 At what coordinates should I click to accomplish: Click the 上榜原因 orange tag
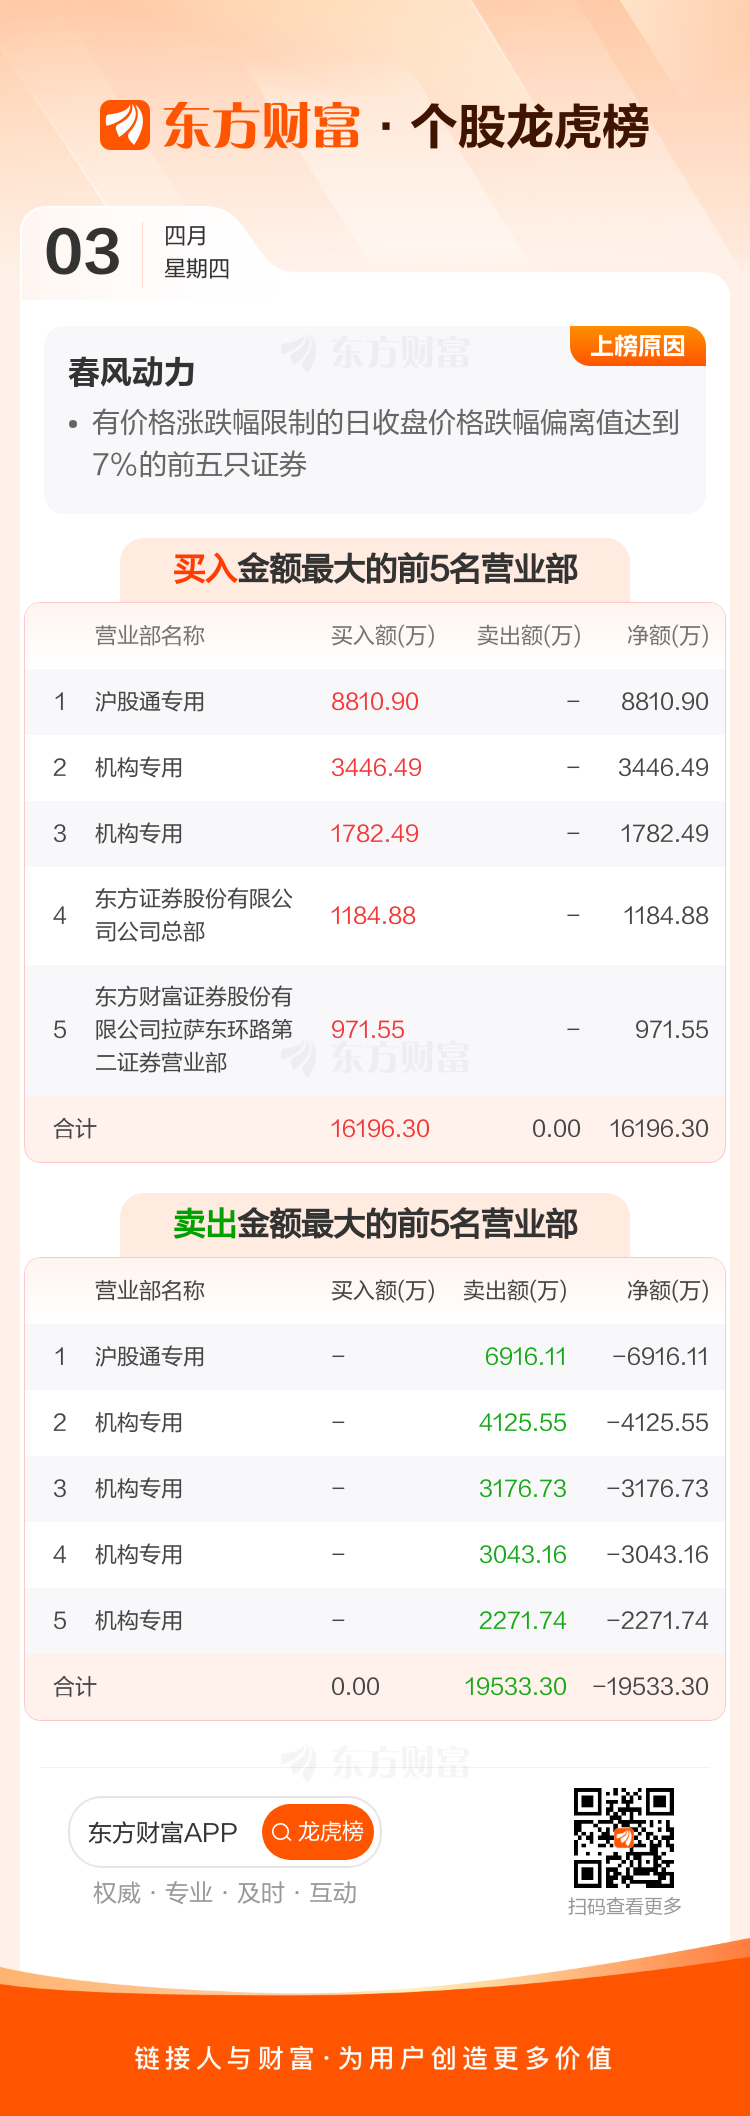pyautogui.click(x=637, y=346)
